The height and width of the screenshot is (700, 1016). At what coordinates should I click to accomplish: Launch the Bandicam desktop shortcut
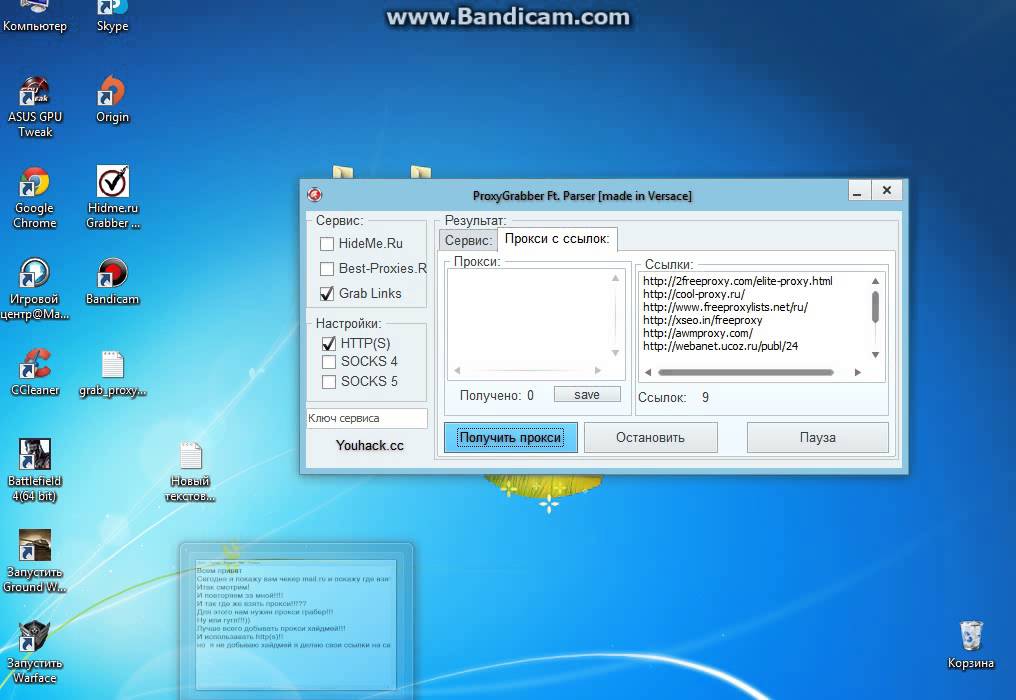click(x=112, y=281)
